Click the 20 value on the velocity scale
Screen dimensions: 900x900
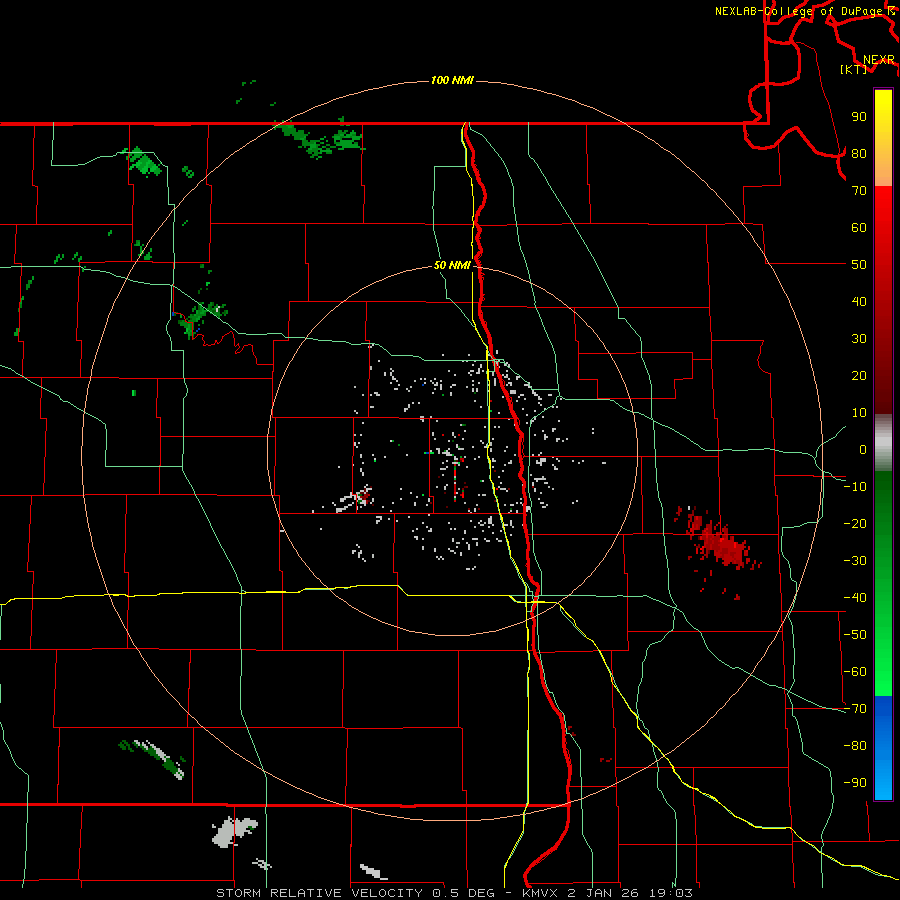(859, 376)
